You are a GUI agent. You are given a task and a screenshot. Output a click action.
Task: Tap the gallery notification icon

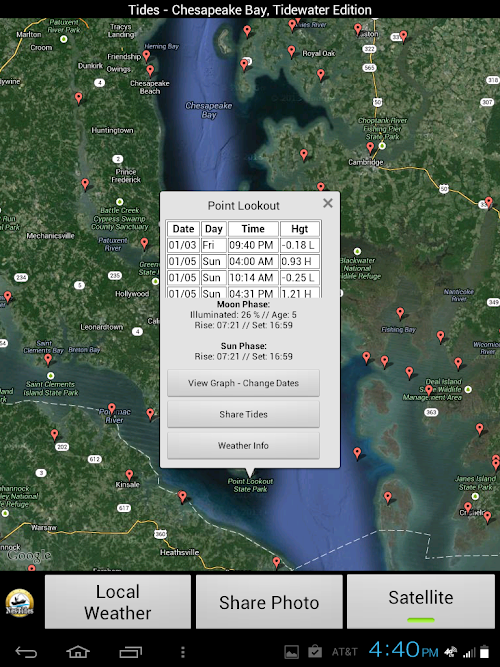coord(291,652)
